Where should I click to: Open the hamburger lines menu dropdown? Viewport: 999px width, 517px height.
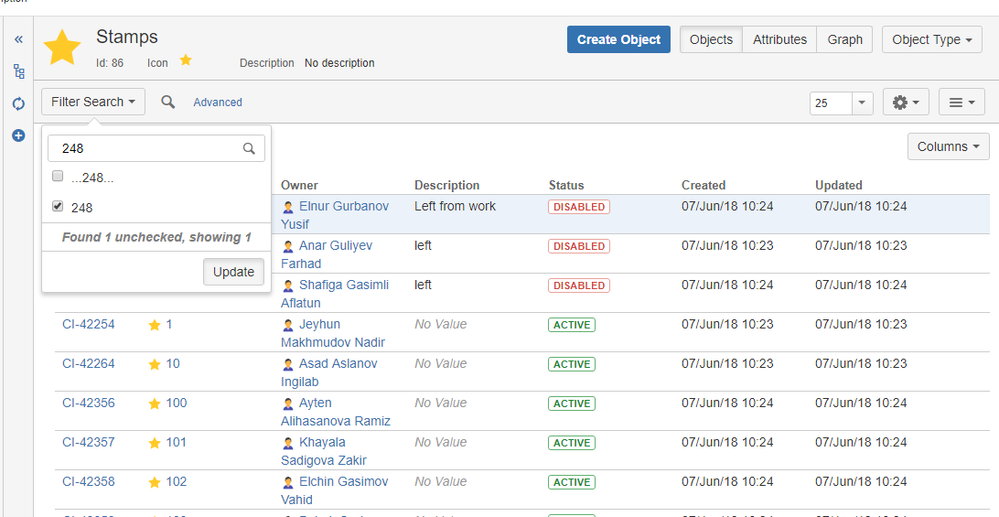pyautogui.click(x=961, y=102)
